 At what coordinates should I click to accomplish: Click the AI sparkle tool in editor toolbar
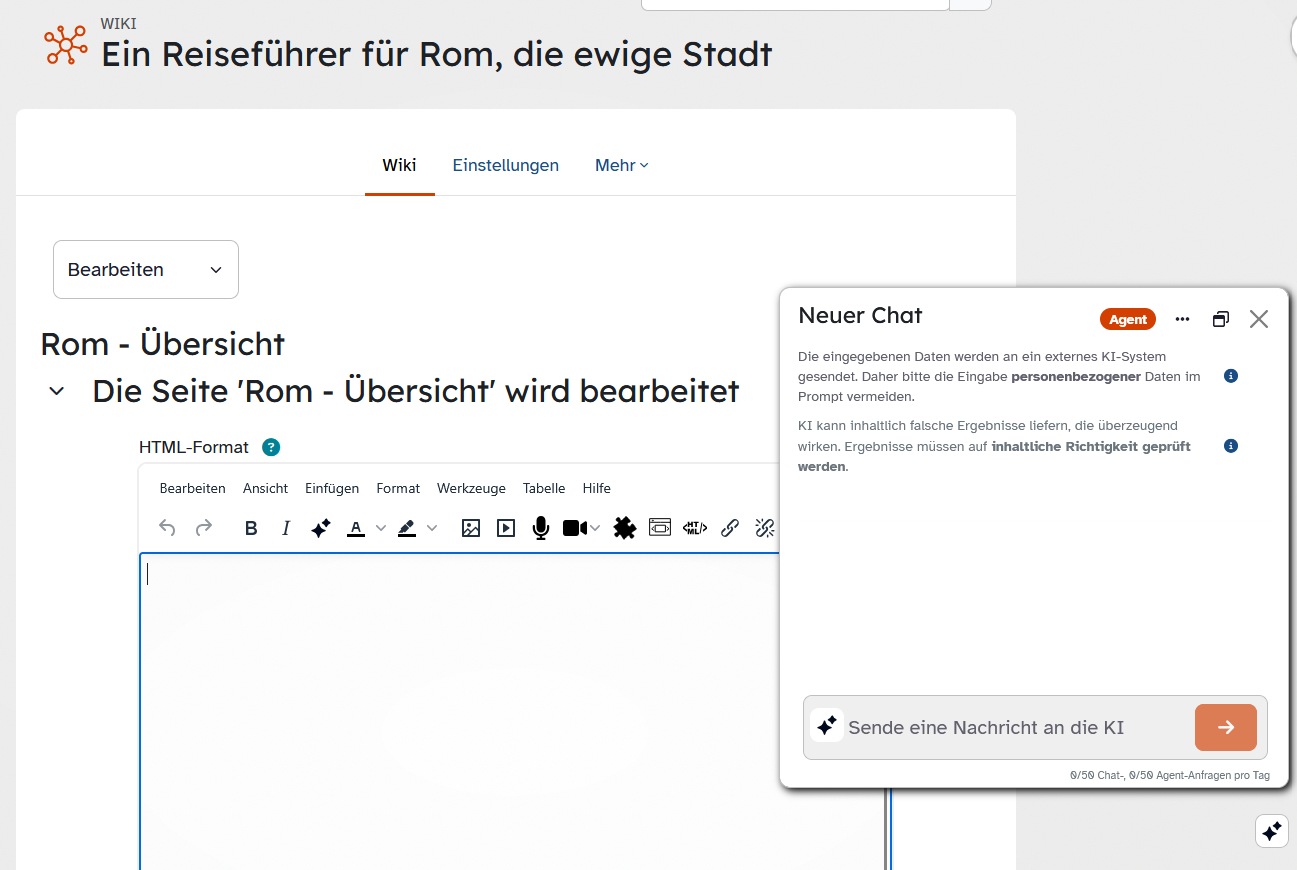click(x=320, y=528)
